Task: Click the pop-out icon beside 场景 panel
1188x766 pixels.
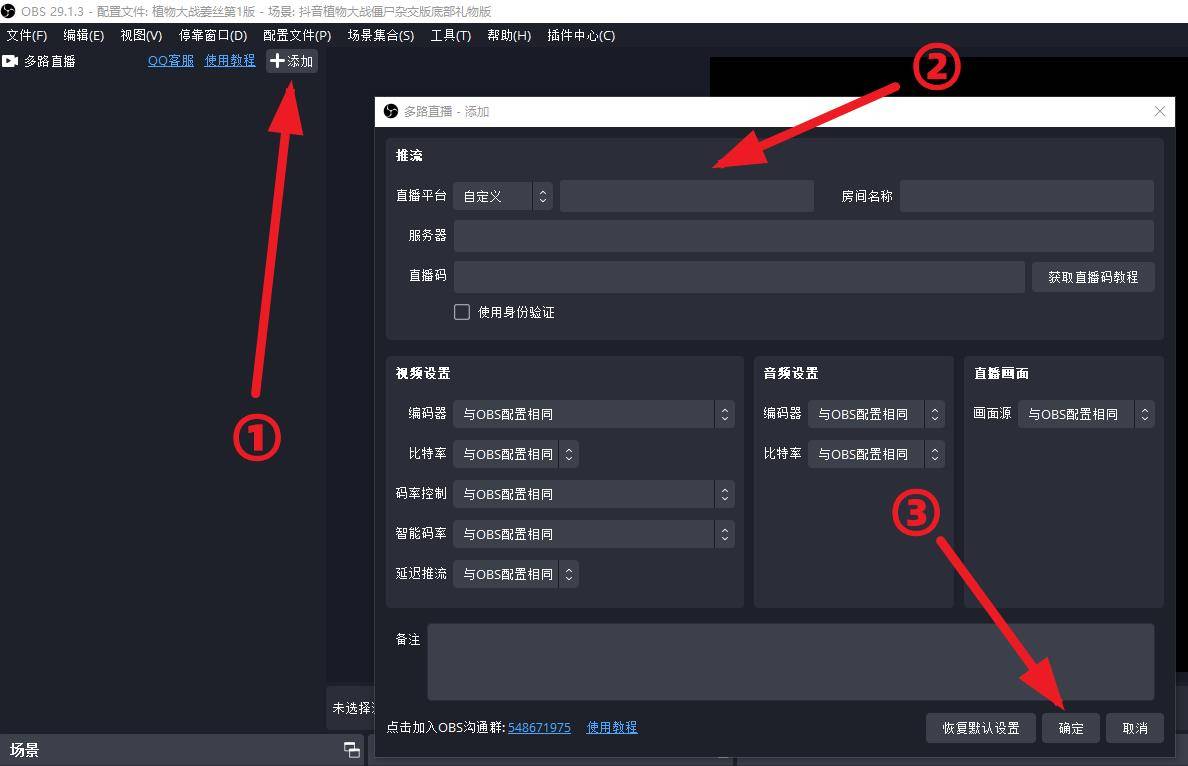Action: click(x=351, y=750)
